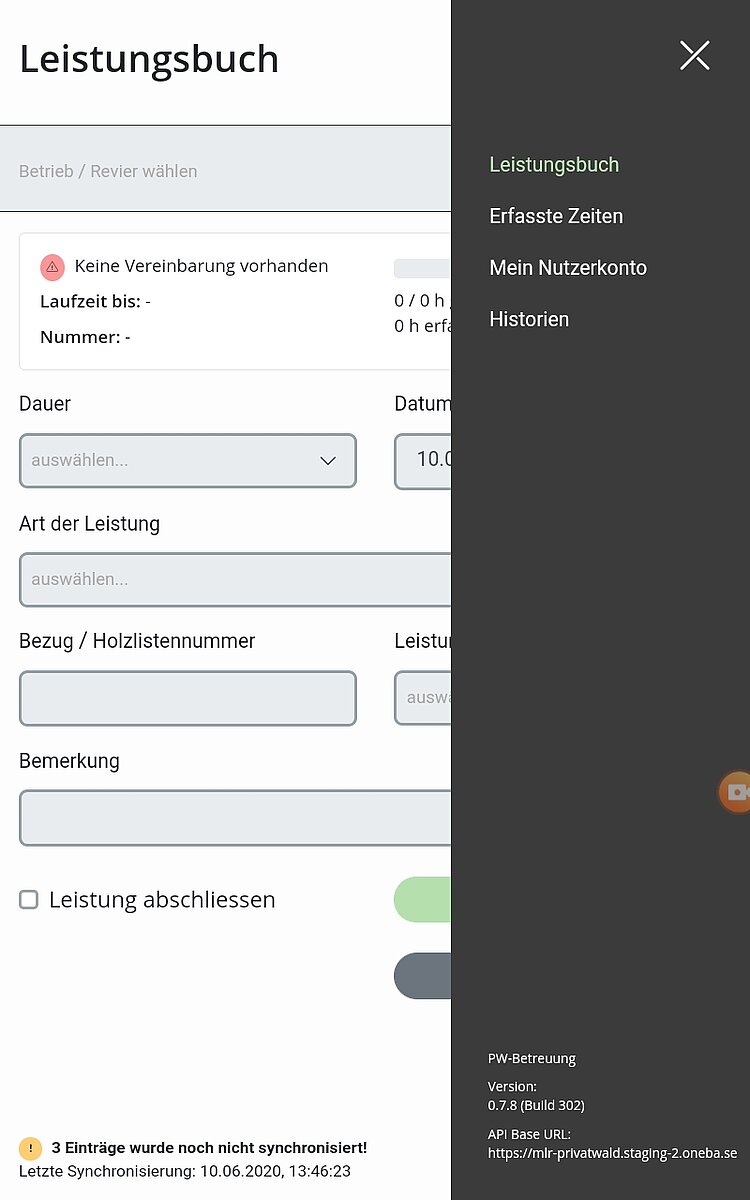This screenshot has height=1200, width=750.
Task: Select Historien in the side menu
Action: (529, 320)
